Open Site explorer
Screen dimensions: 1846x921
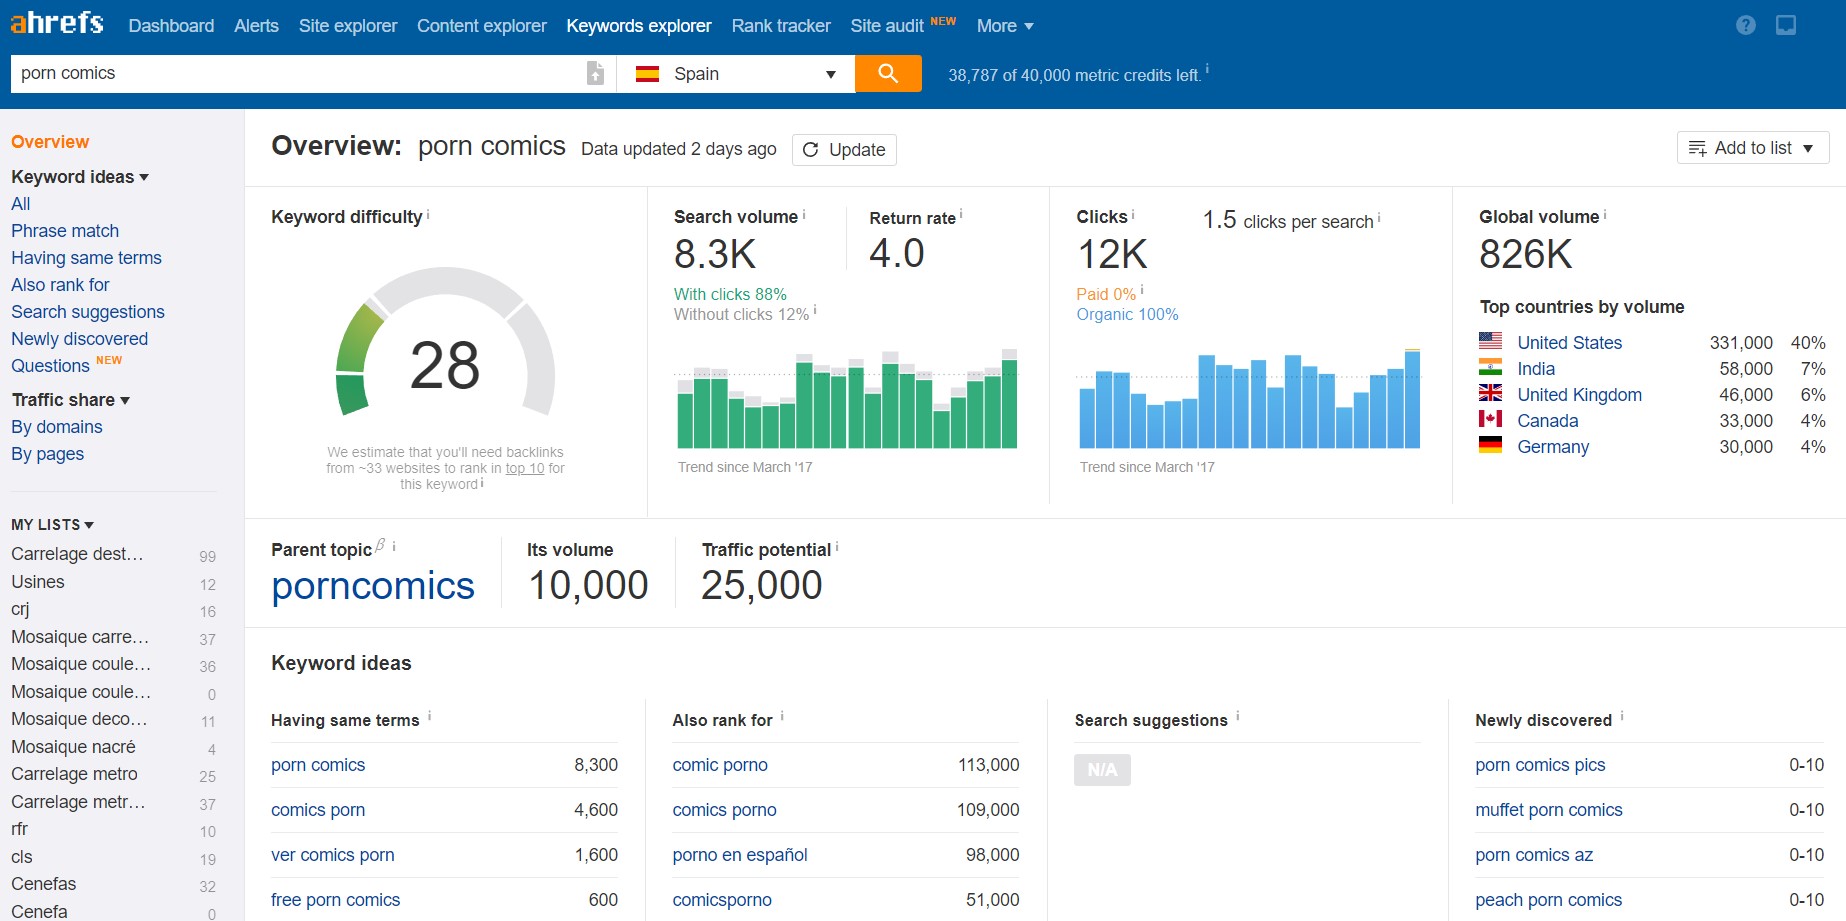(348, 26)
